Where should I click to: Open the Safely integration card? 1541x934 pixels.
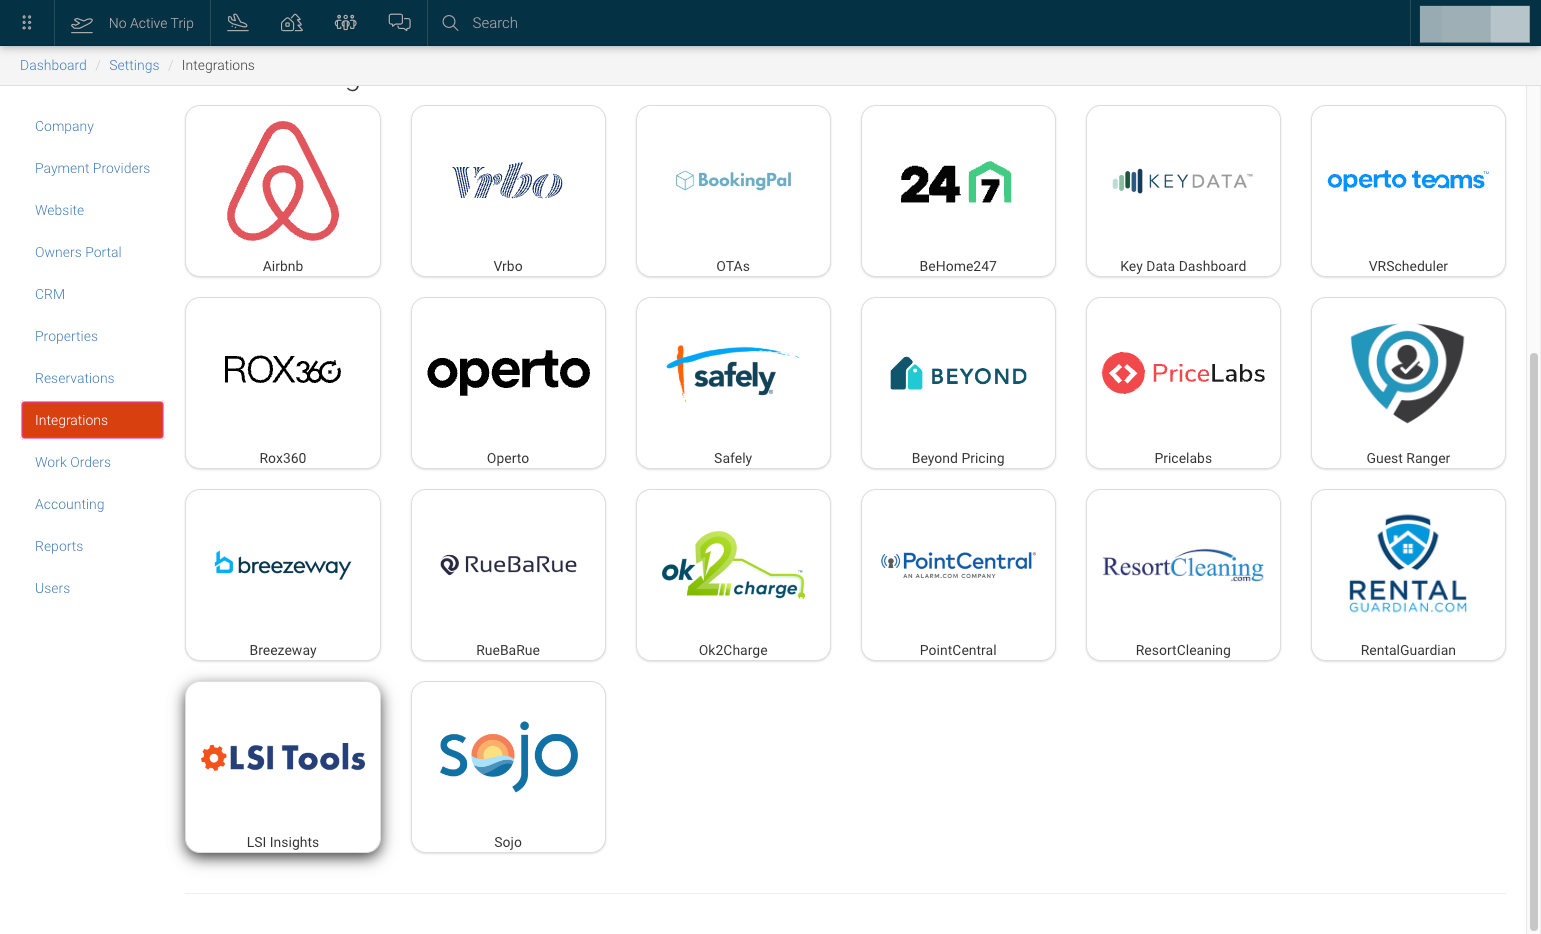733,383
